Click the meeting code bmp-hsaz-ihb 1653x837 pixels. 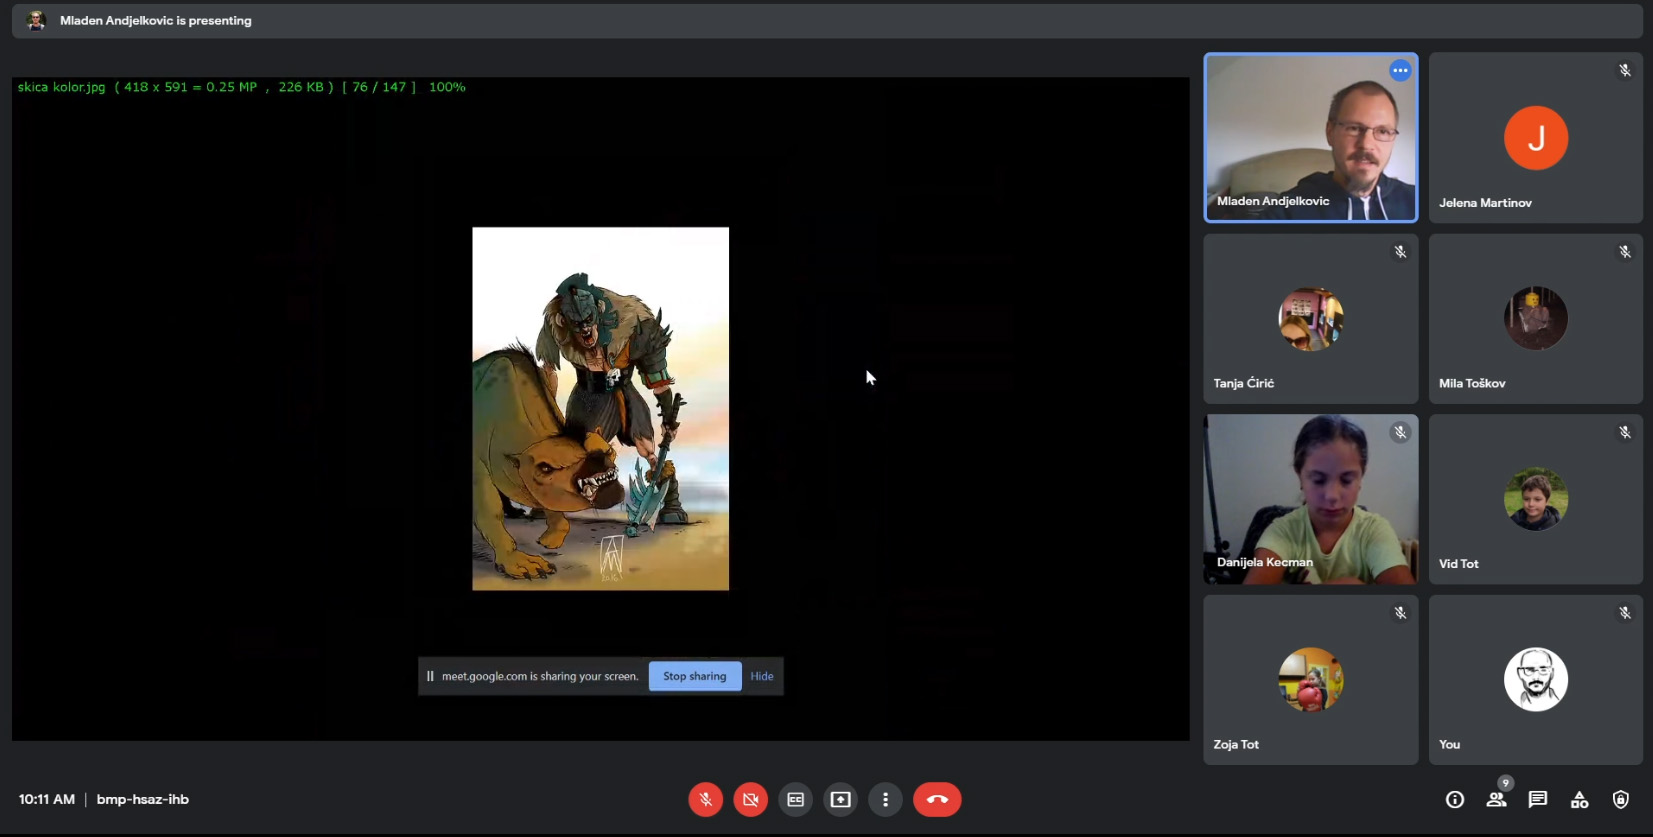143,799
